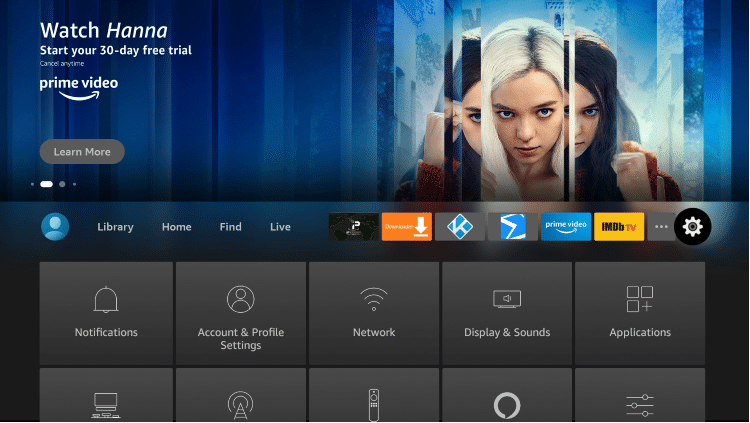Click the "Watch Hanna" headline
The image size is (750, 423).
[104, 30]
